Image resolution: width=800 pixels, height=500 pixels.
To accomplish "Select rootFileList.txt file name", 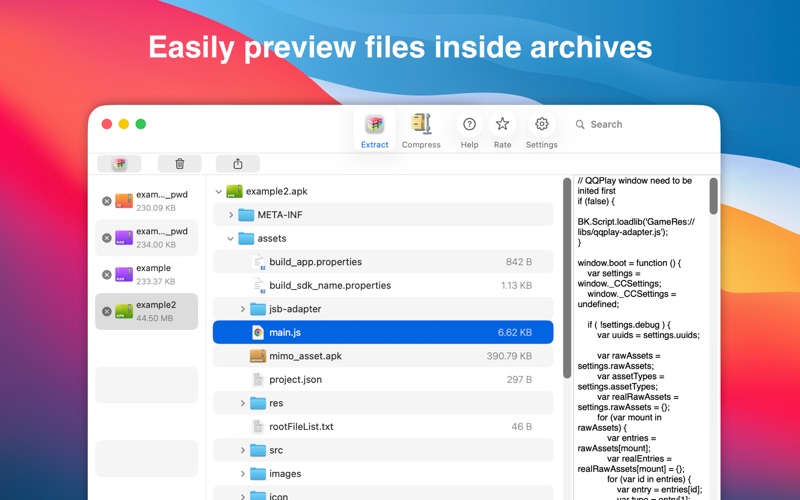I will (301, 426).
